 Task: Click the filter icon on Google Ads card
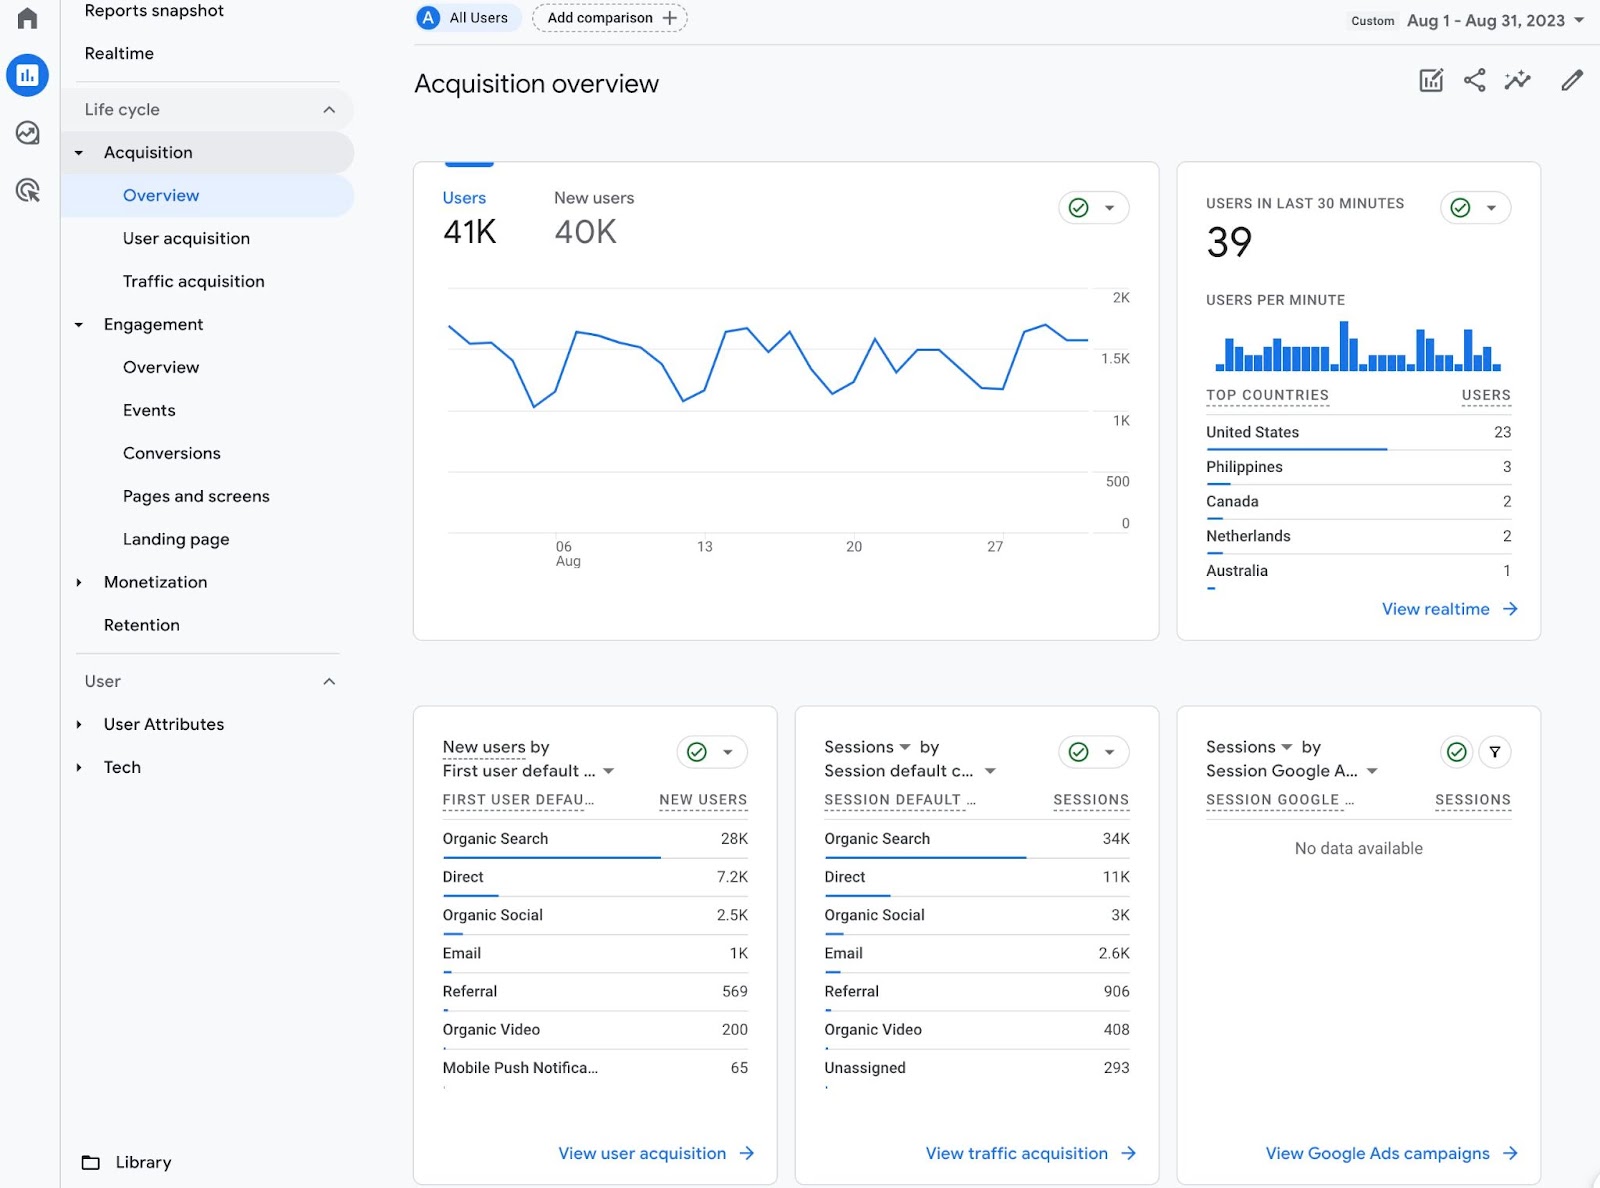1494,752
